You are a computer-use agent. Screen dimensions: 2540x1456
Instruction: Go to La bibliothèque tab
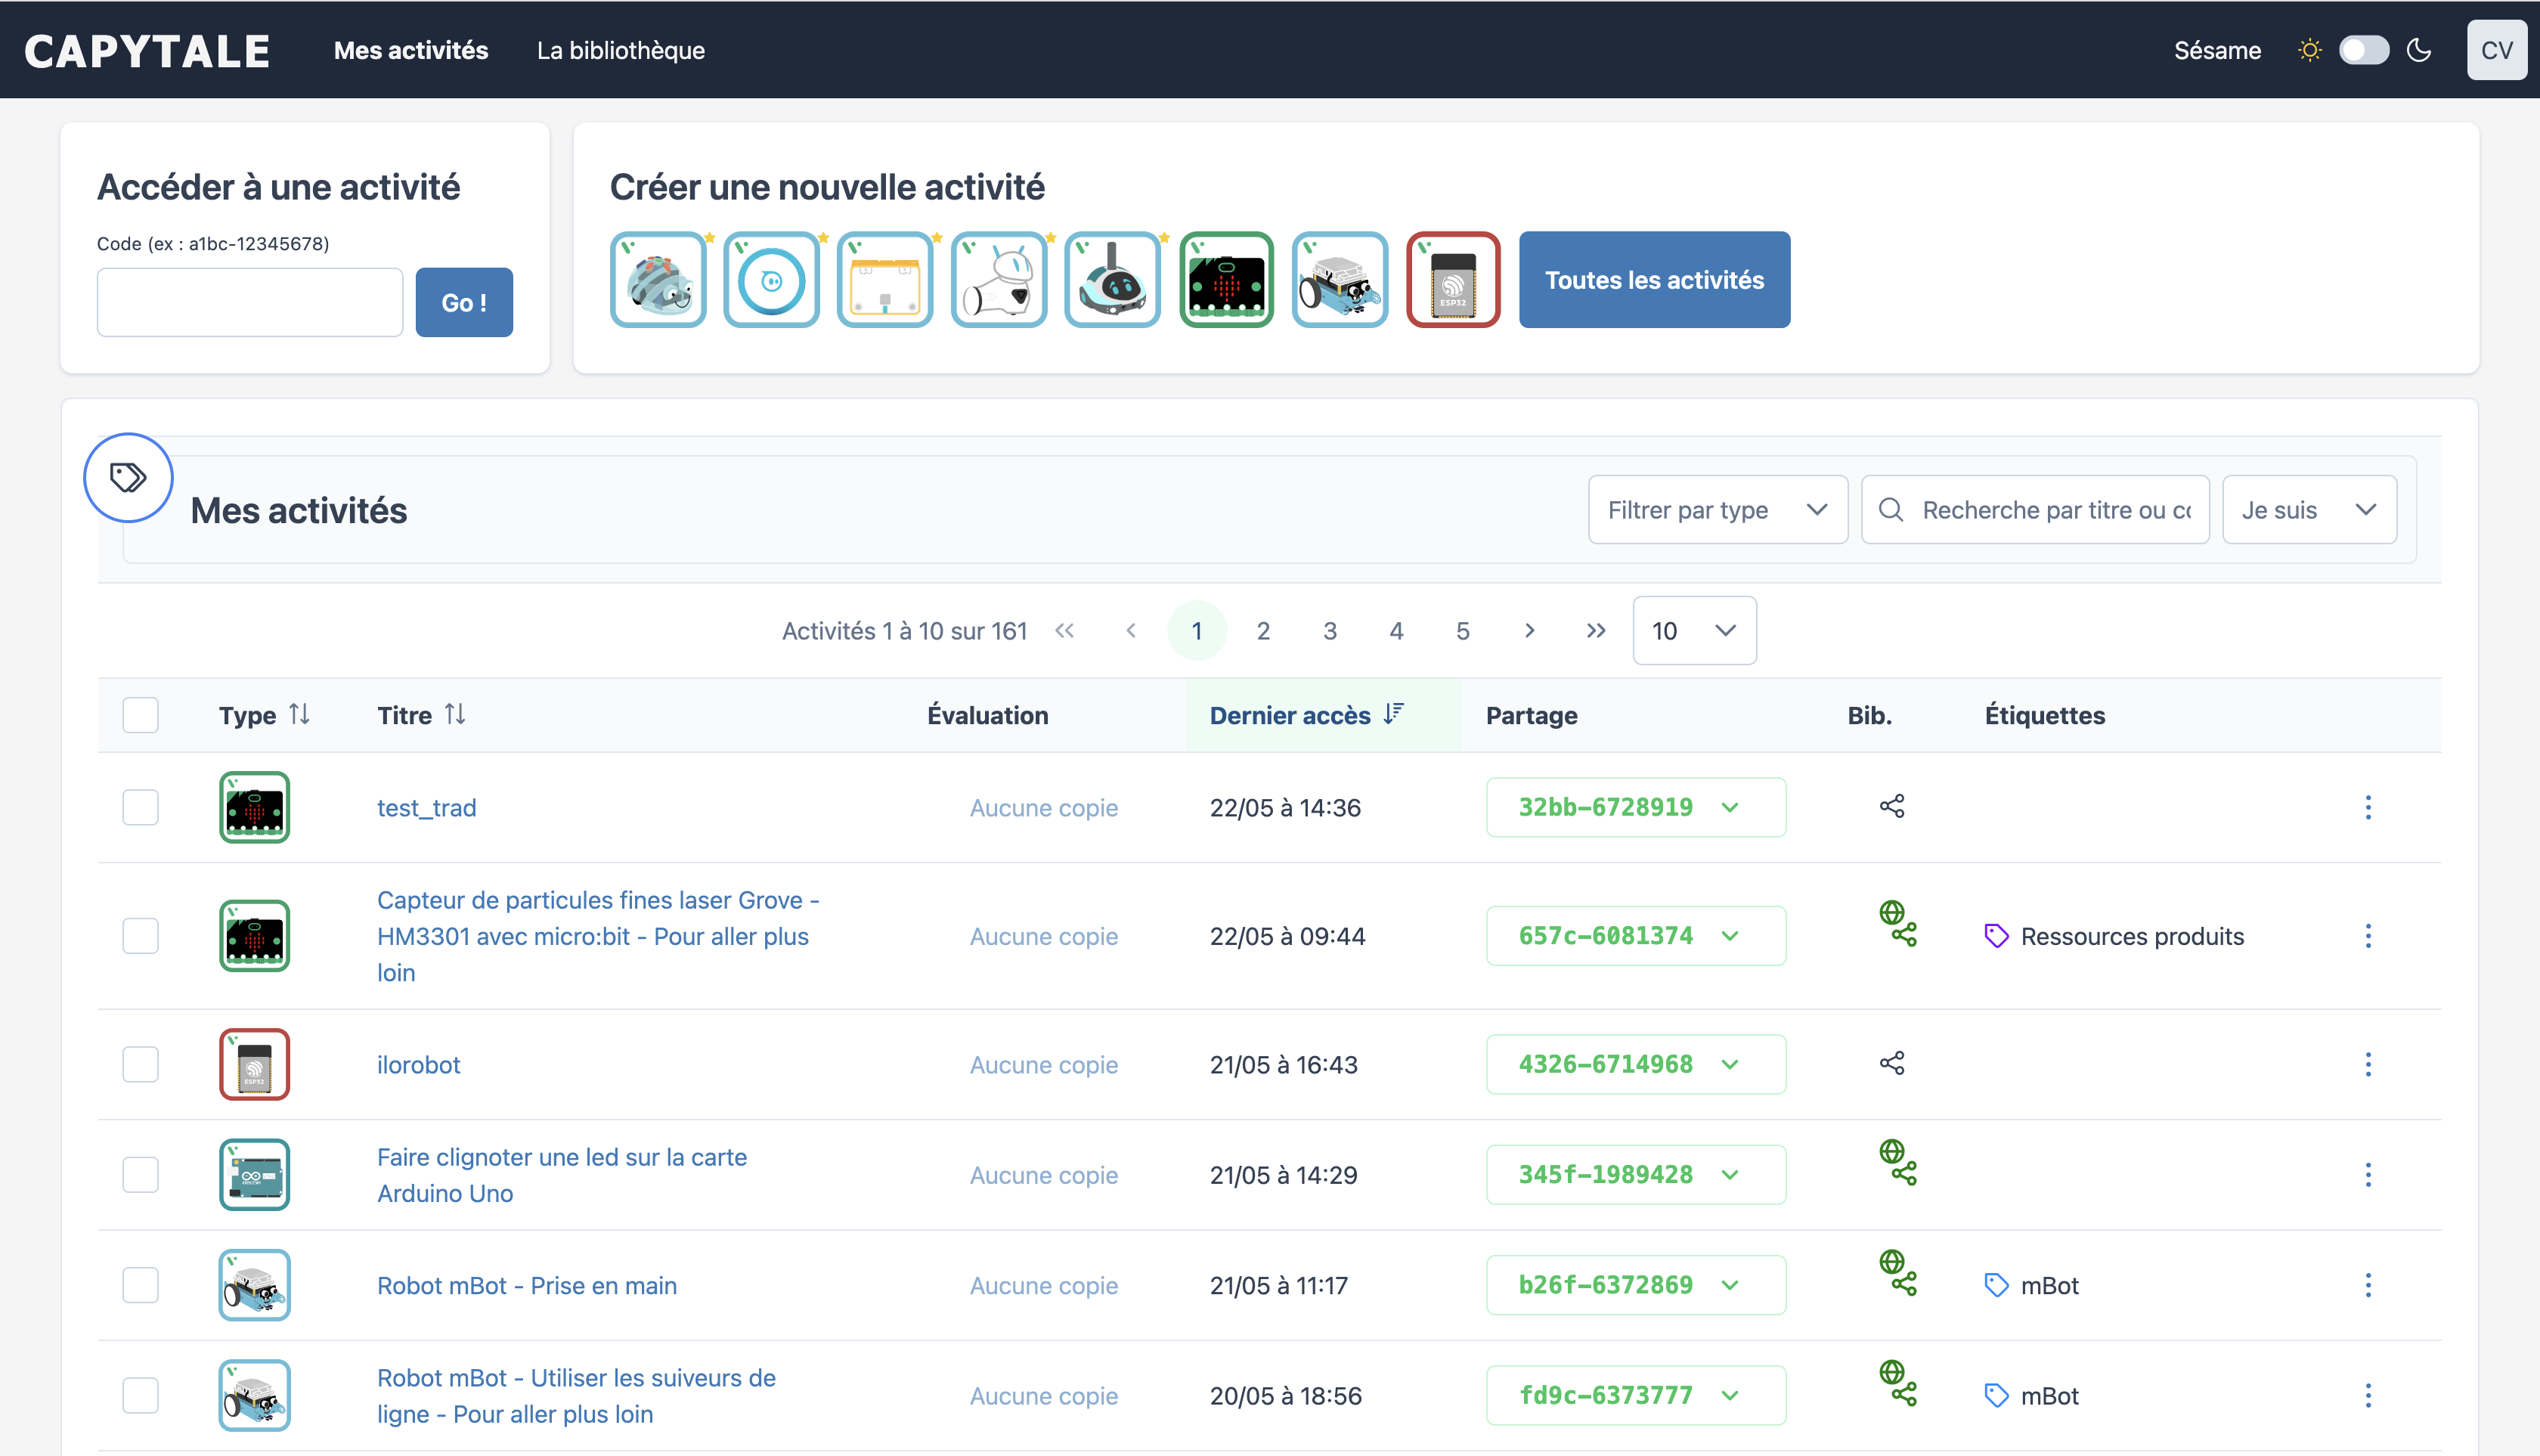[x=620, y=50]
